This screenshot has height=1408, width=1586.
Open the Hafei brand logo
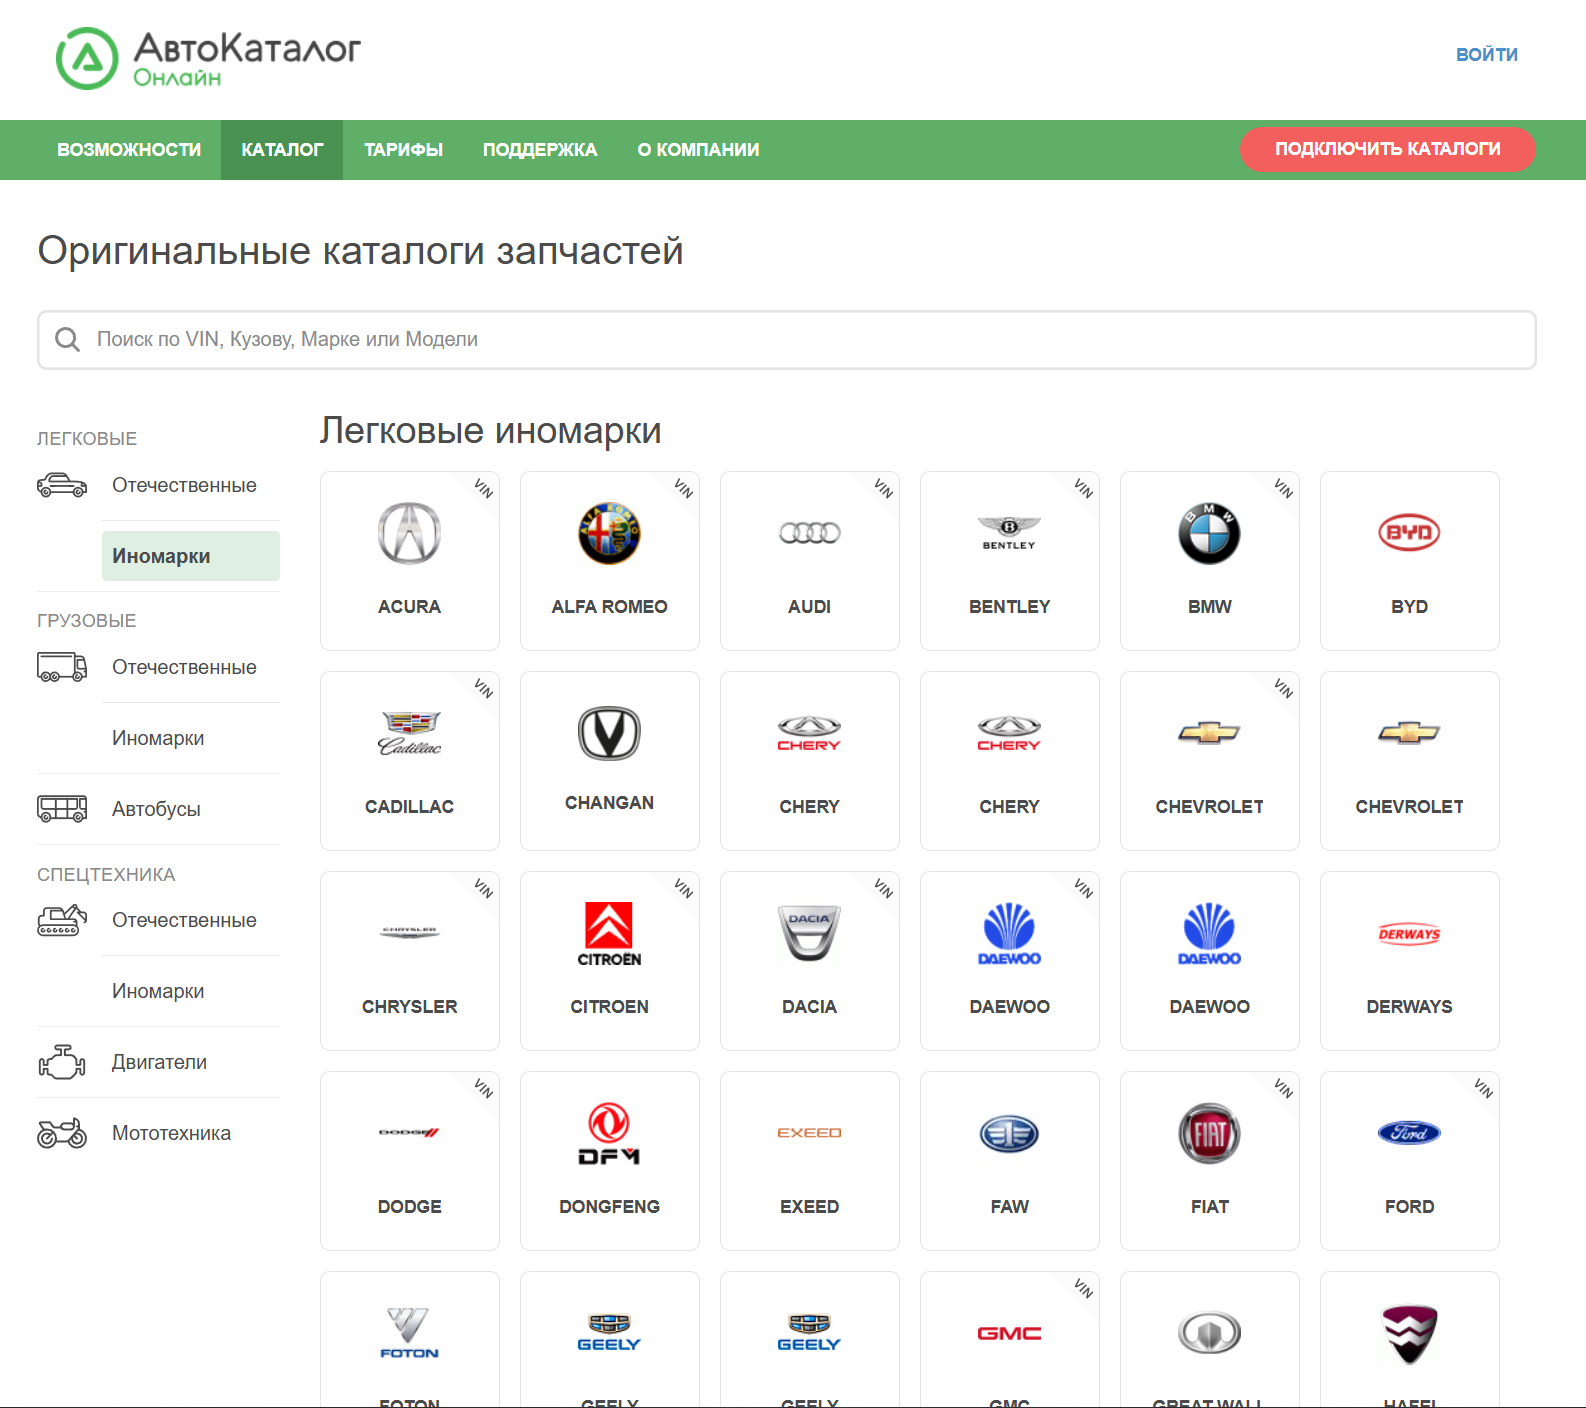1410,1334
